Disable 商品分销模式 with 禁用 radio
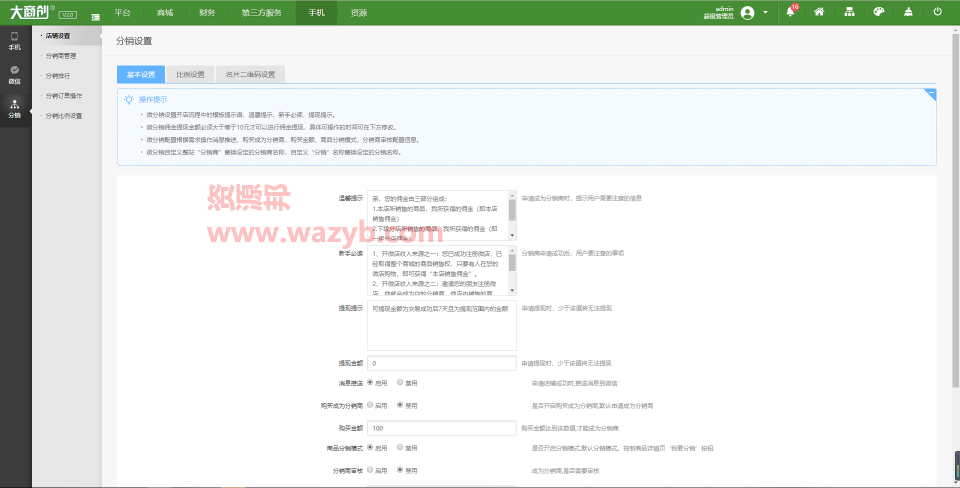 click(400, 448)
